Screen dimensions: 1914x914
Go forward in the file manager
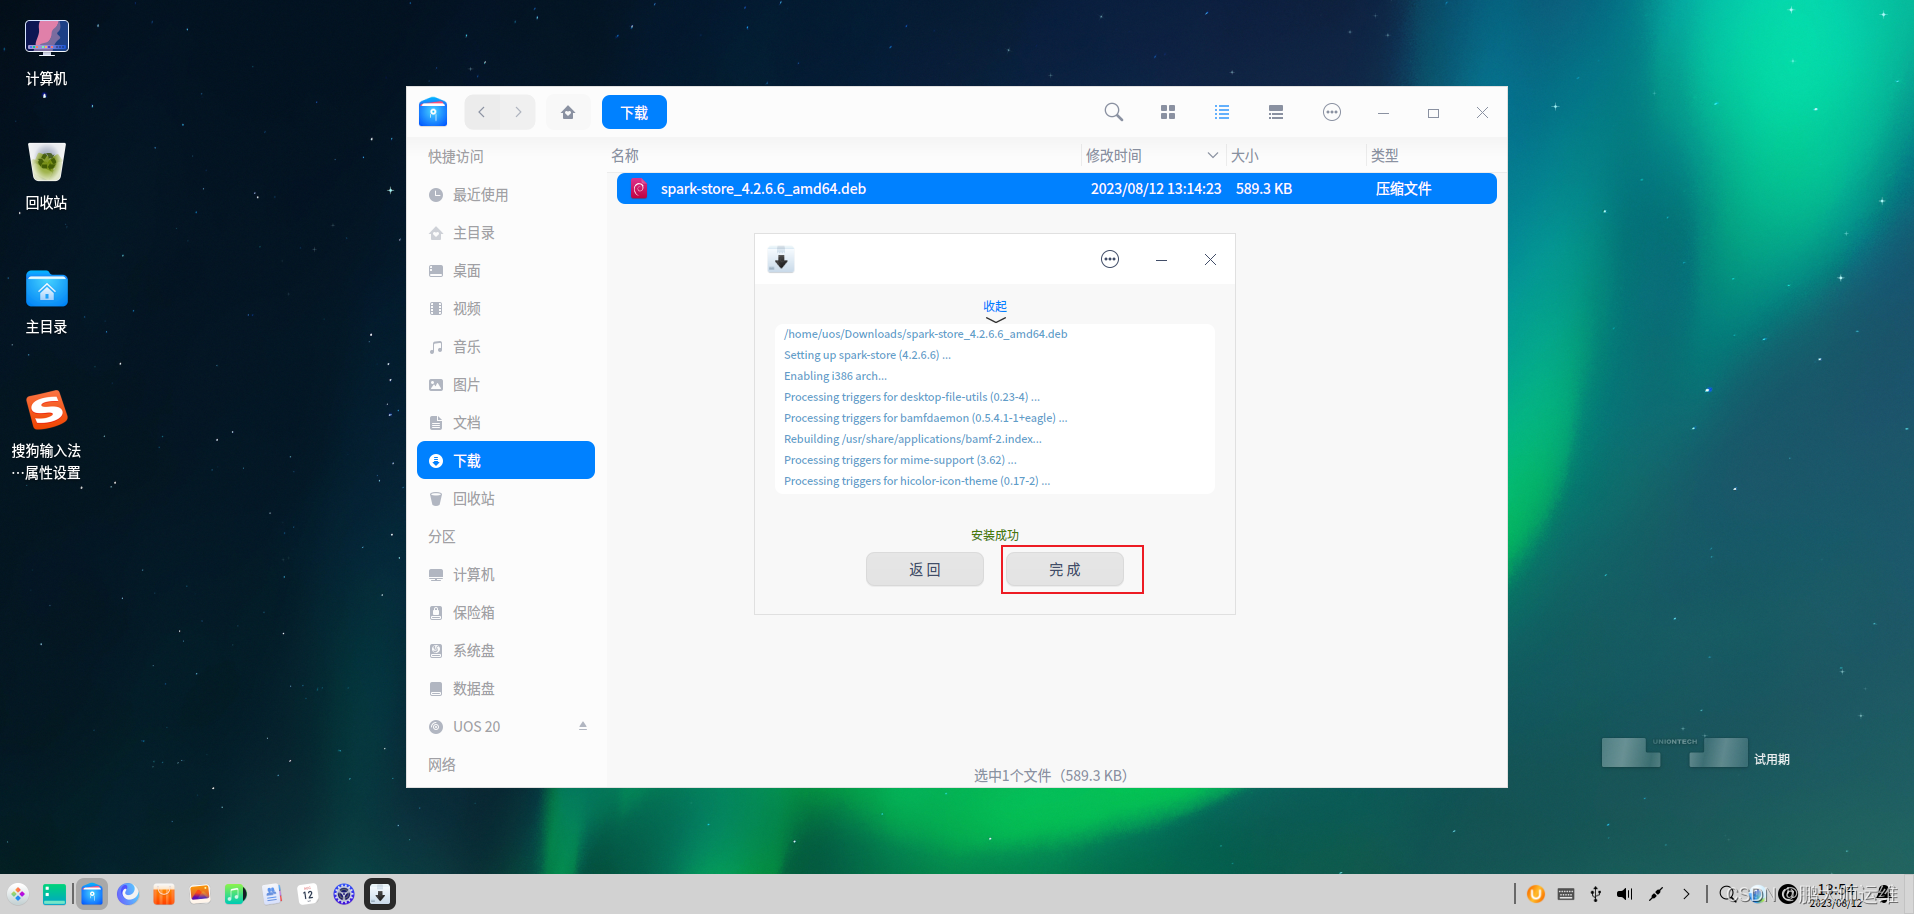(518, 112)
